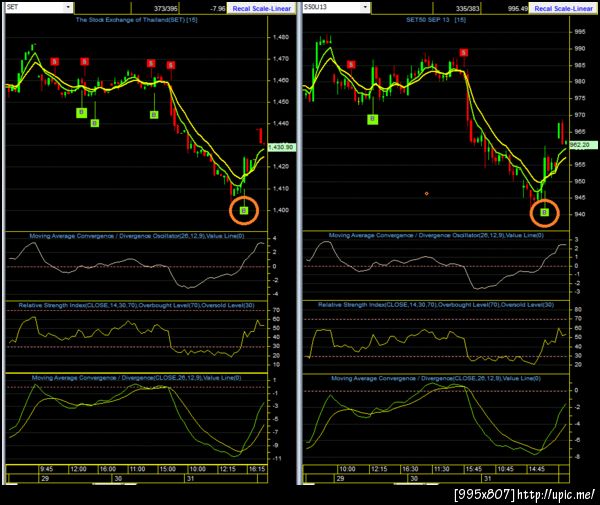Click Relative Strength Index title in SET50 panel
This screenshot has height=505, width=600.
[436, 305]
